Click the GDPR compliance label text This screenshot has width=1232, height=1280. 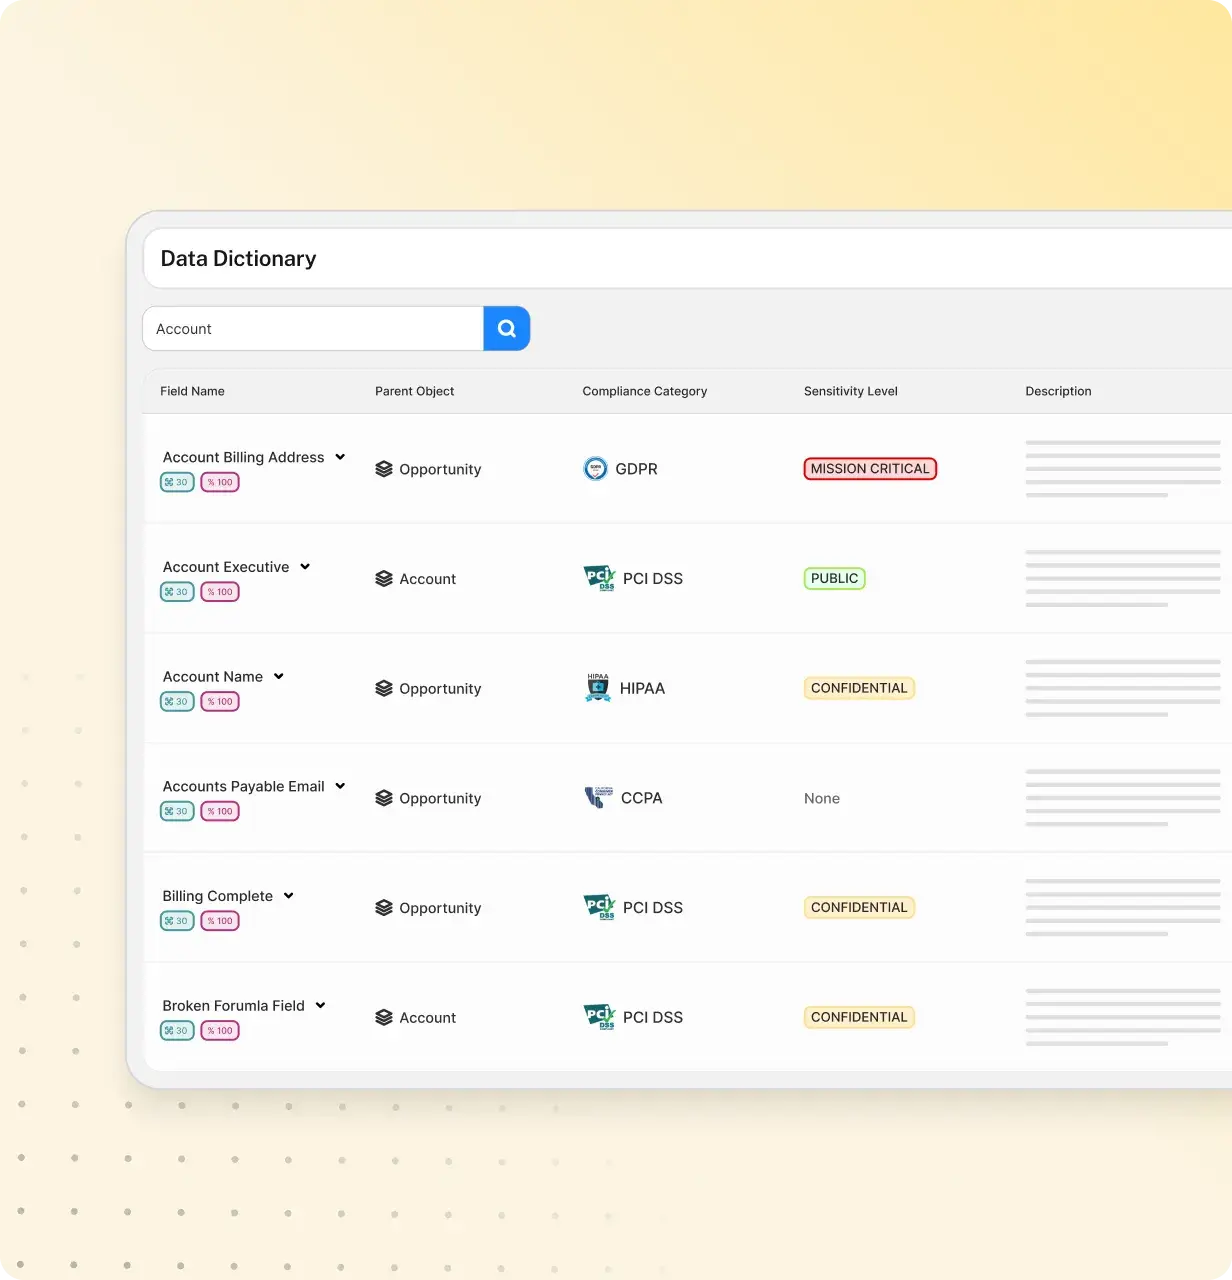[x=637, y=469]
